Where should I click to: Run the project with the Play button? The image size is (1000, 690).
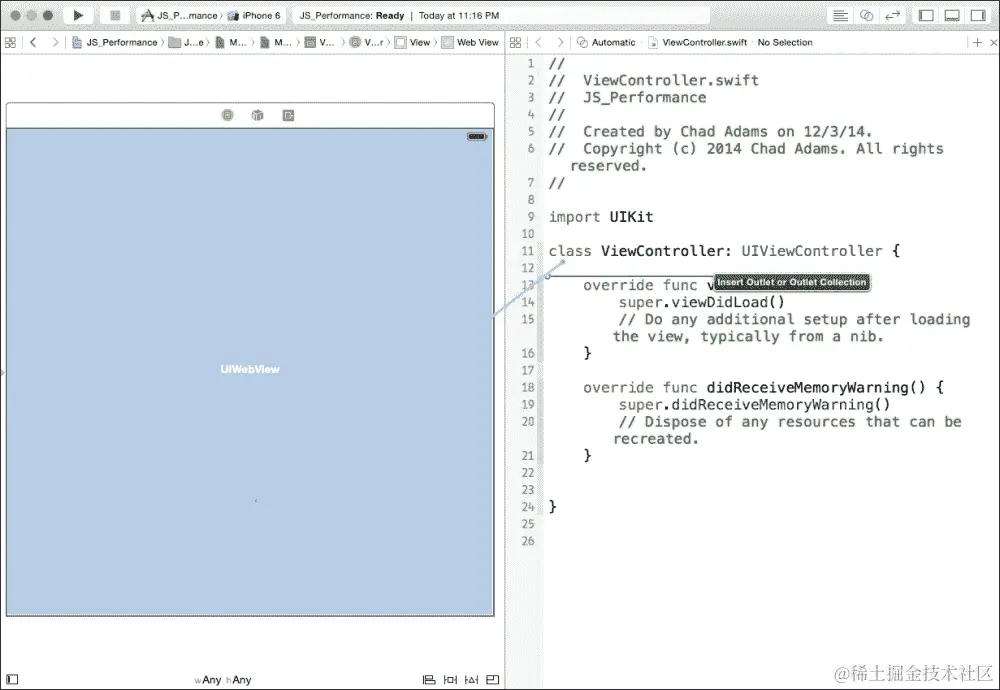point(78,15)
